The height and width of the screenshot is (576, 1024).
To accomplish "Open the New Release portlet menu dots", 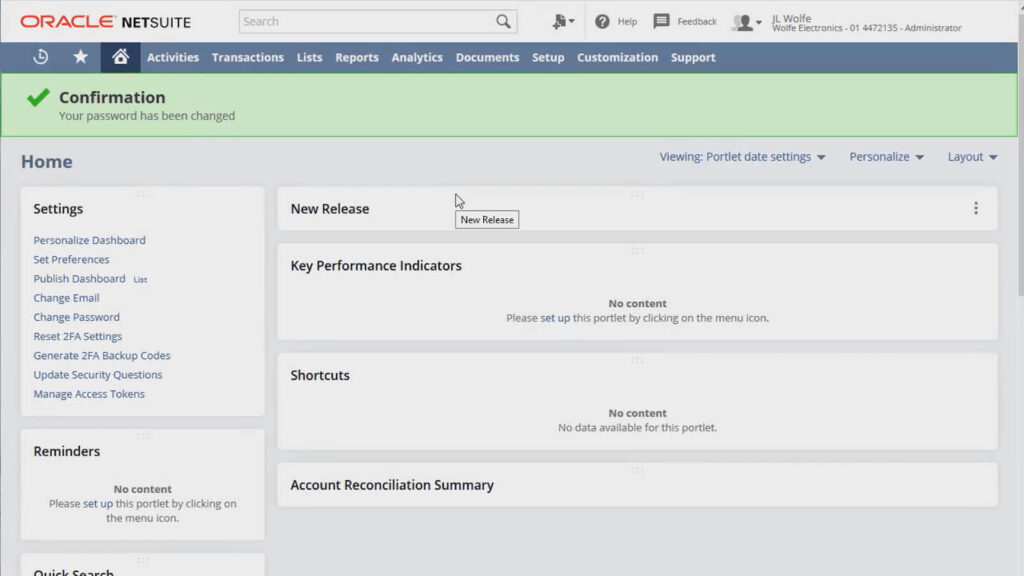I will pyautogui.click(x=976, y=208).
